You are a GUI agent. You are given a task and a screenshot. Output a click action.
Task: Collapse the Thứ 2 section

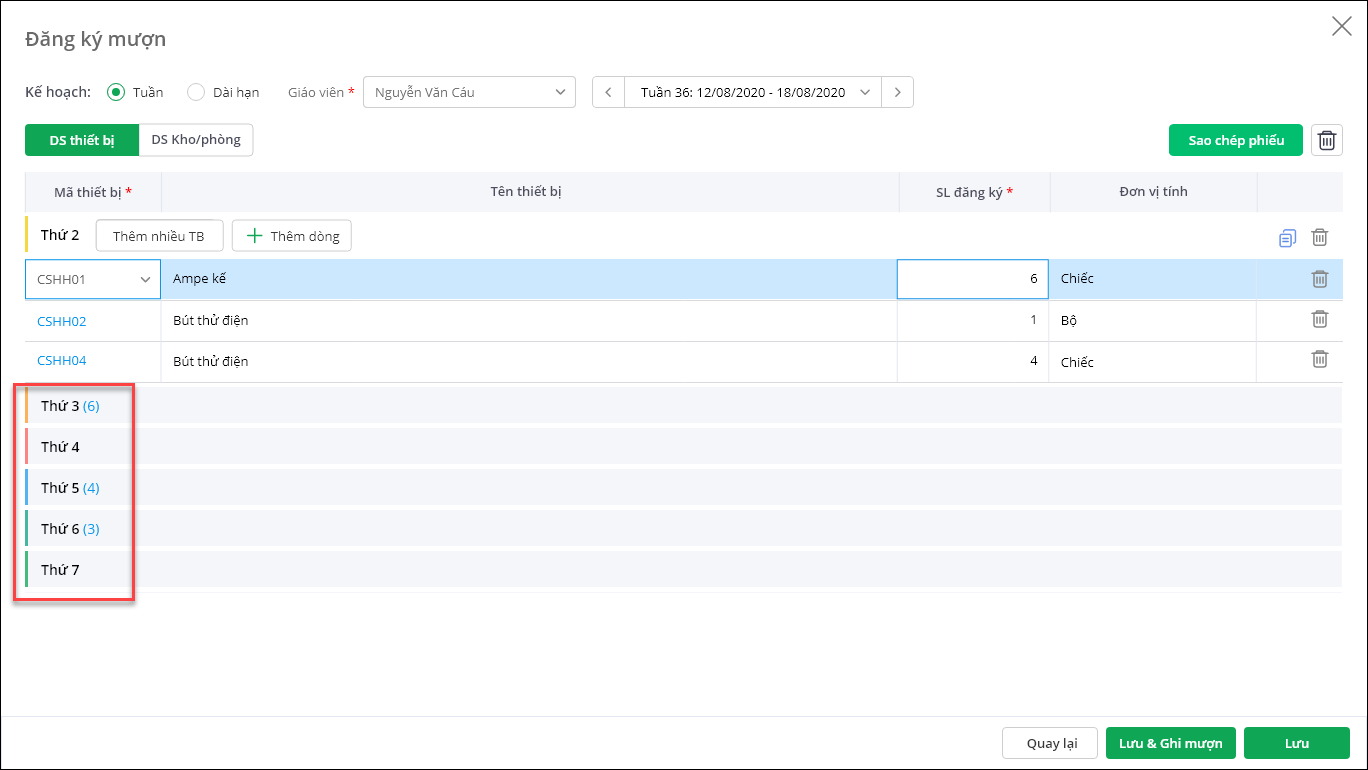tap(60, 235)
